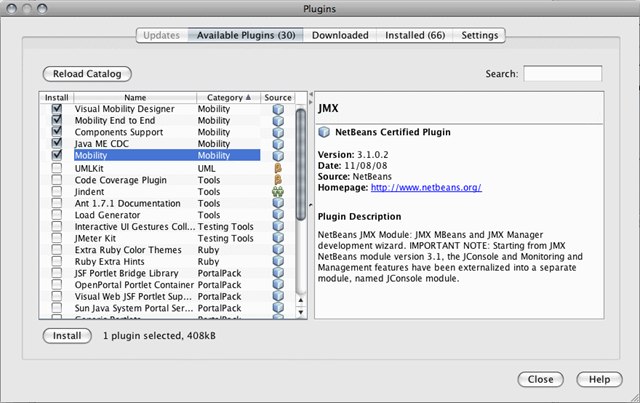The image size is (640, 403).
Task: Click the Close button
Action: pyautogui.click(x=540, y=379)
